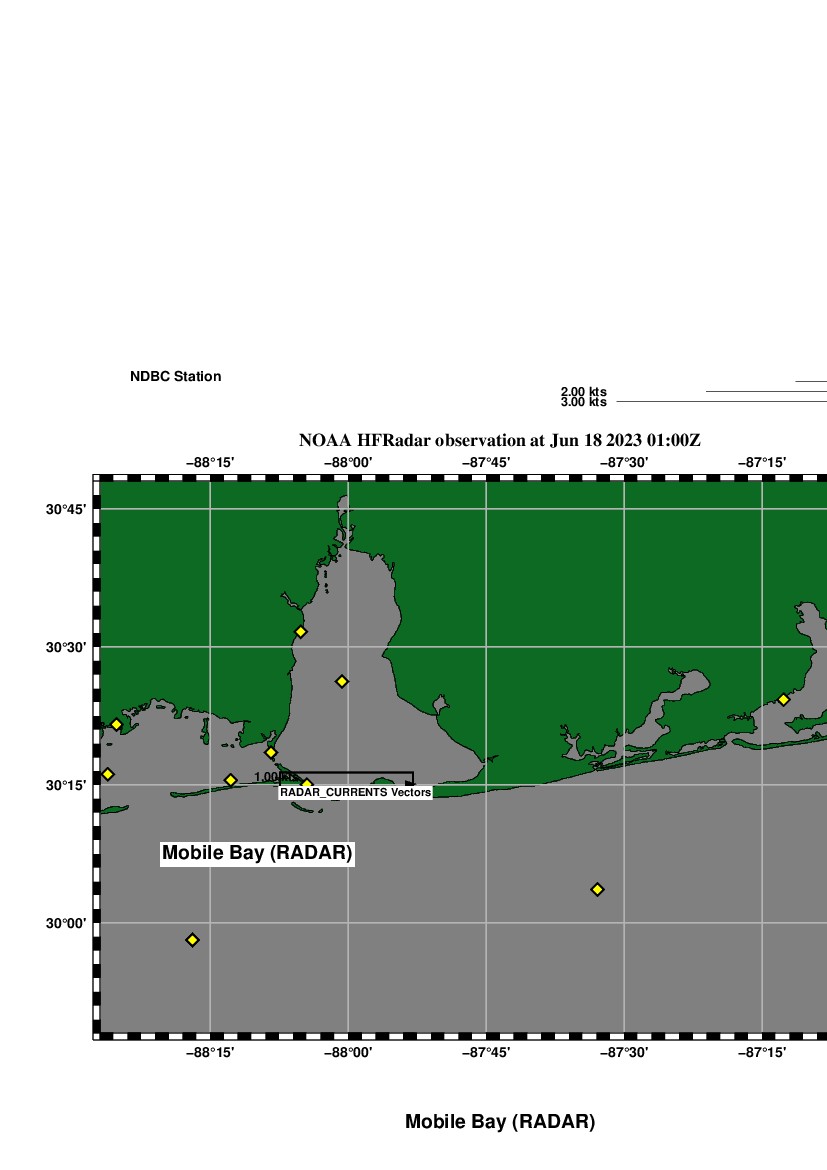Click the white Mobile Bay (RADAR) map label
827x1170 pixels.
(258, 853)
